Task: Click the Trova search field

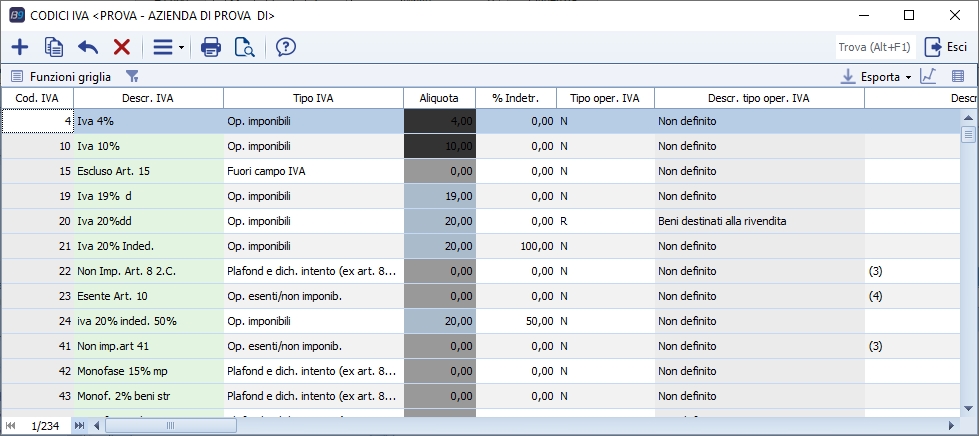Action: coord(873,47)
